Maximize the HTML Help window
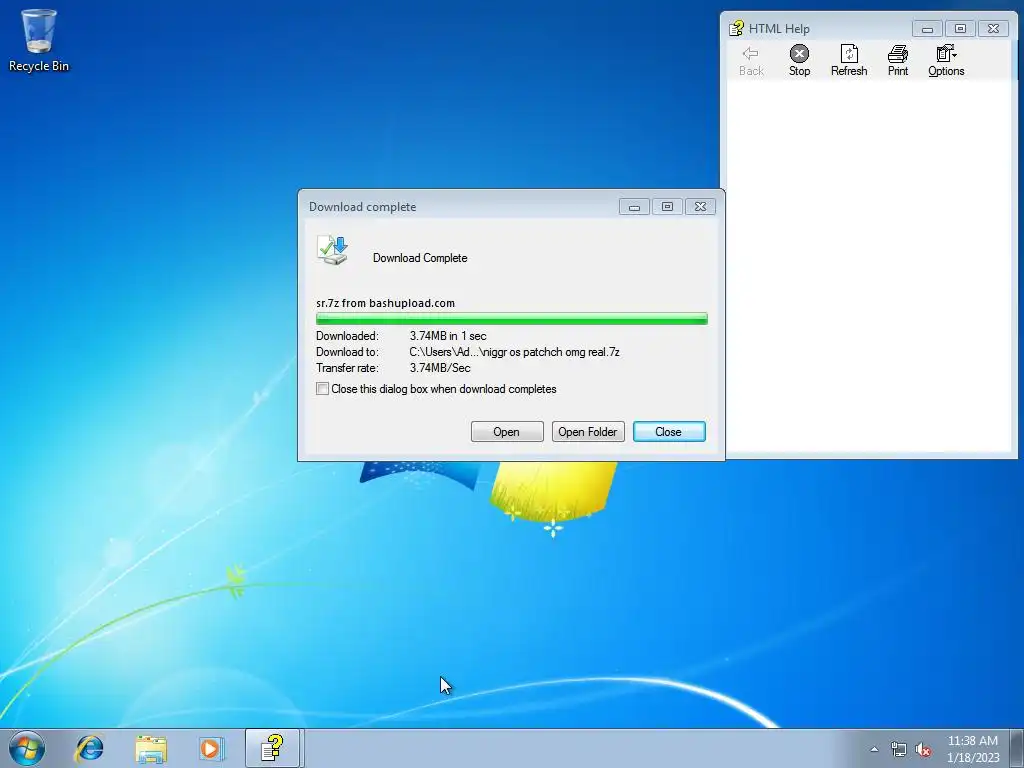Screen dimensions: 1024x768 click(x=960, y=29)
